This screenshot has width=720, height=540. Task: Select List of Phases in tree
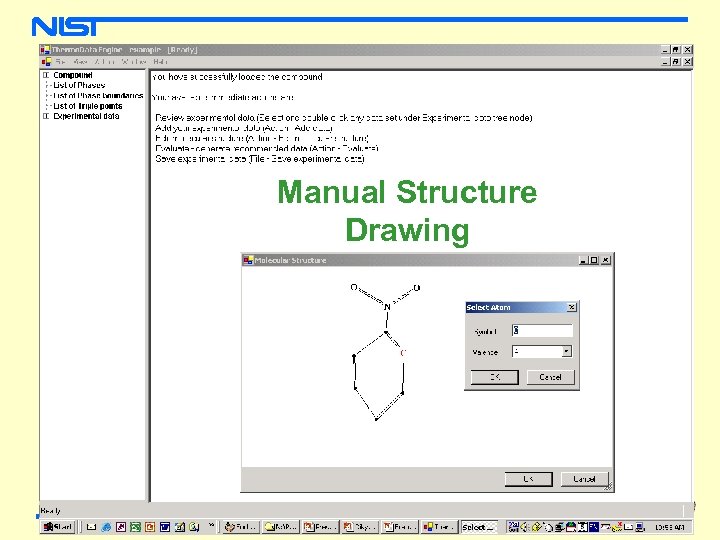79,85
